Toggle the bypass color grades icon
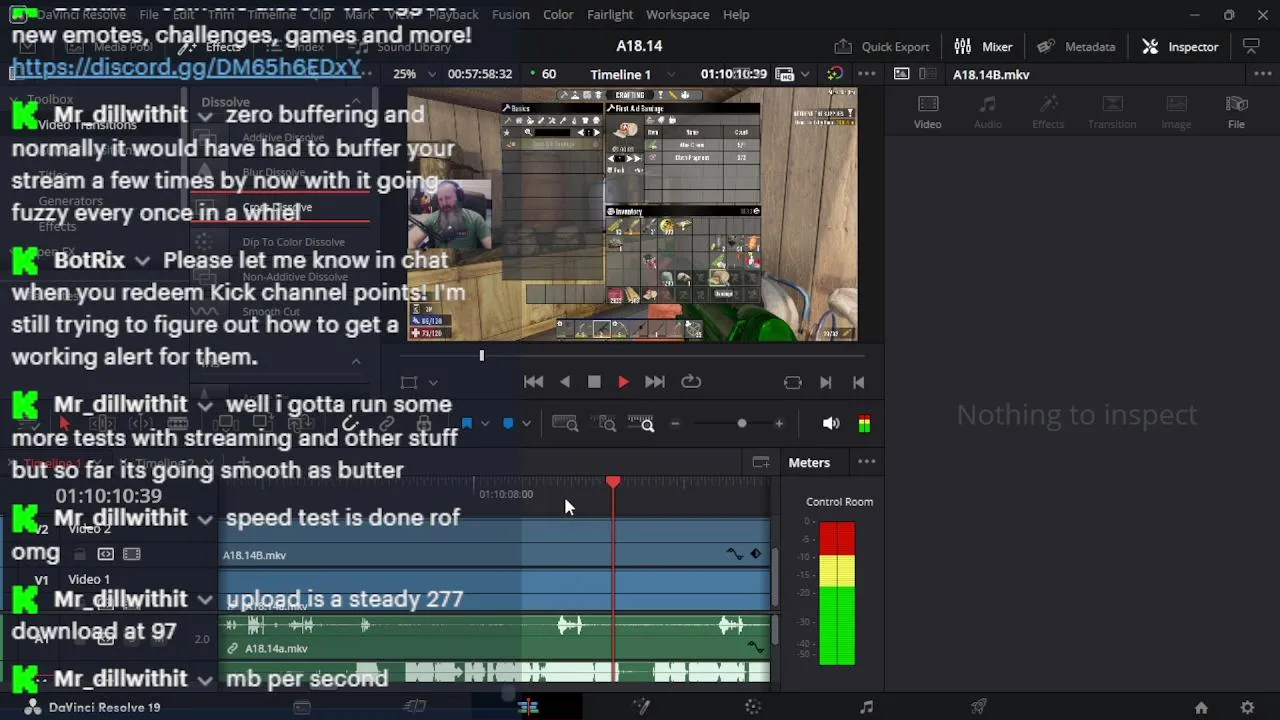The image size is (1280, 720). (835, 74)
